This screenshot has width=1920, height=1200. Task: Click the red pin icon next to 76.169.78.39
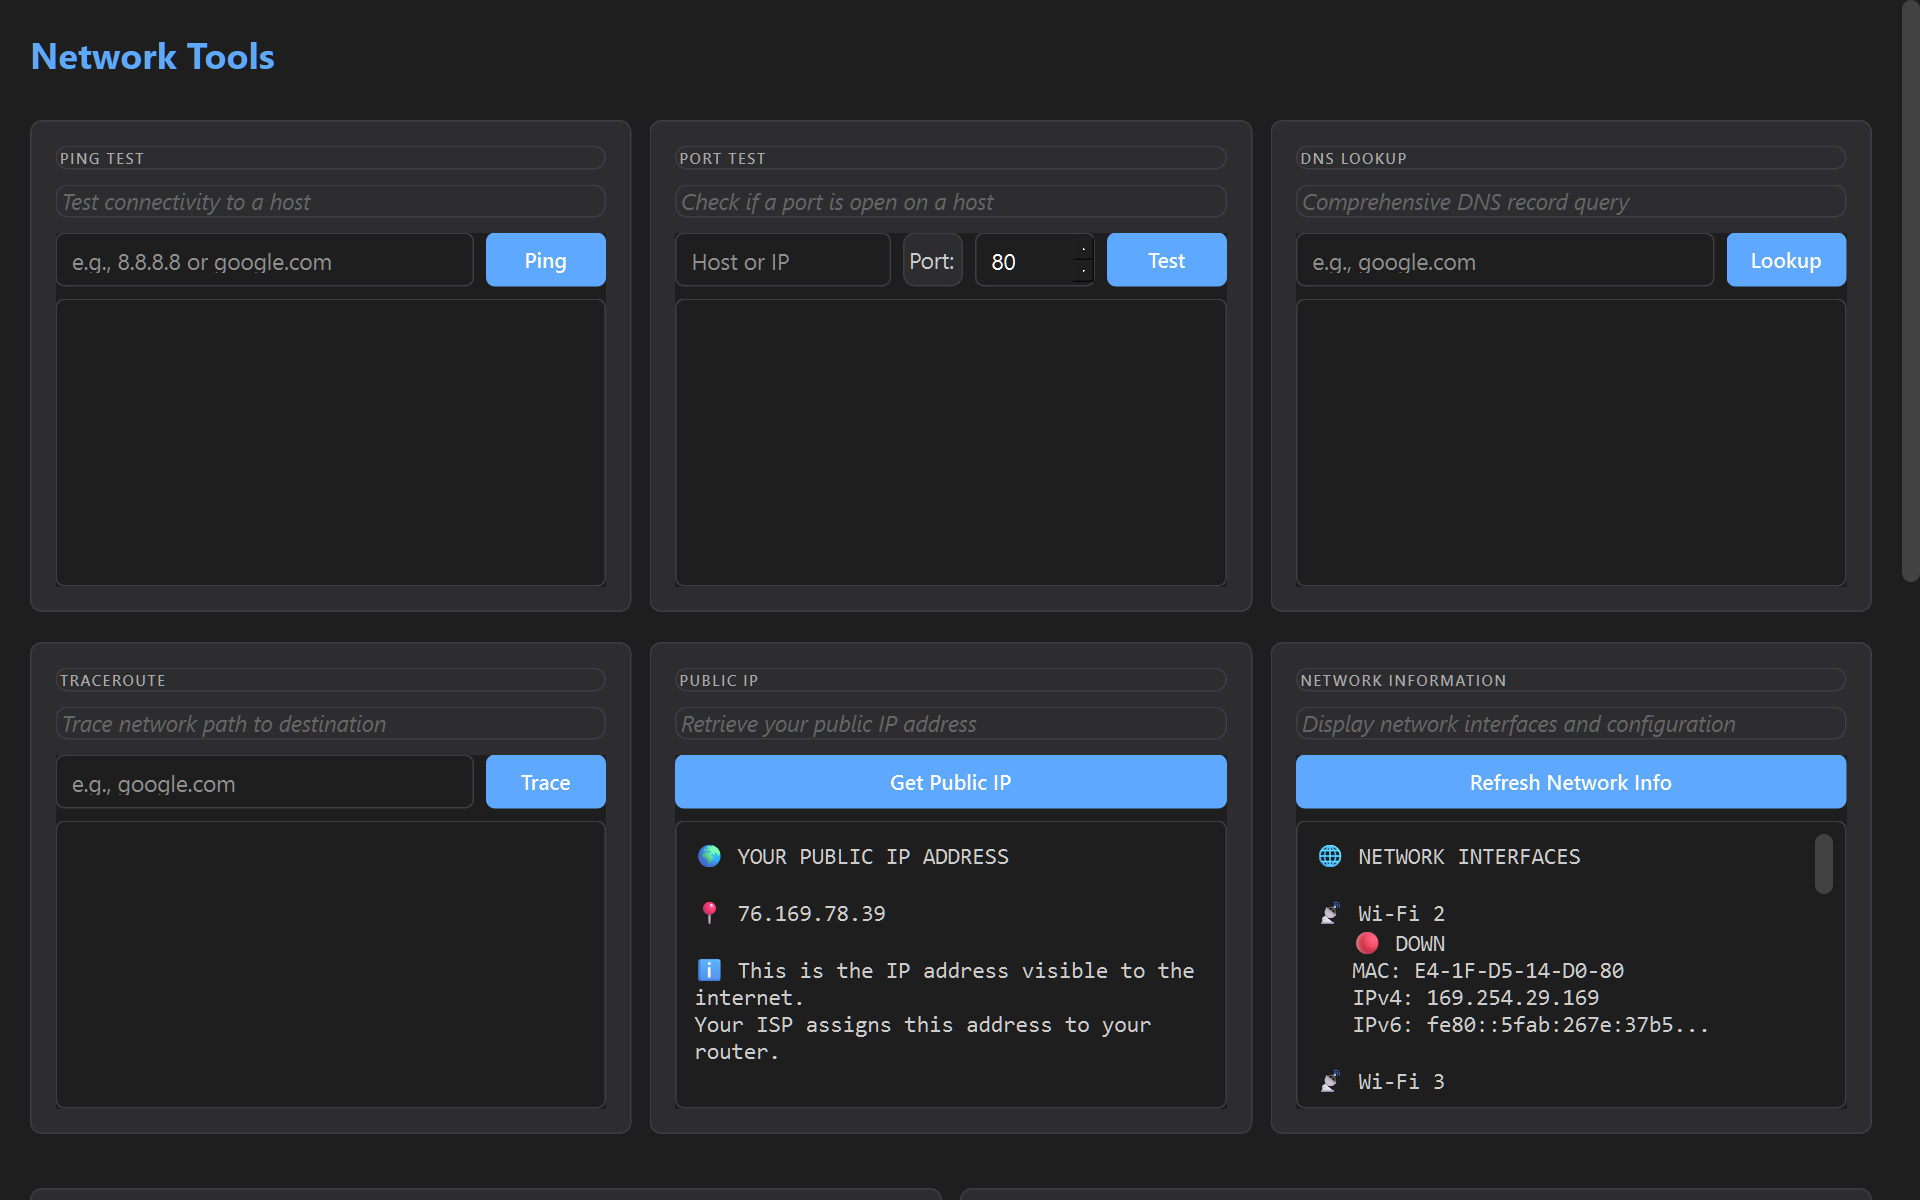[709, 912]
